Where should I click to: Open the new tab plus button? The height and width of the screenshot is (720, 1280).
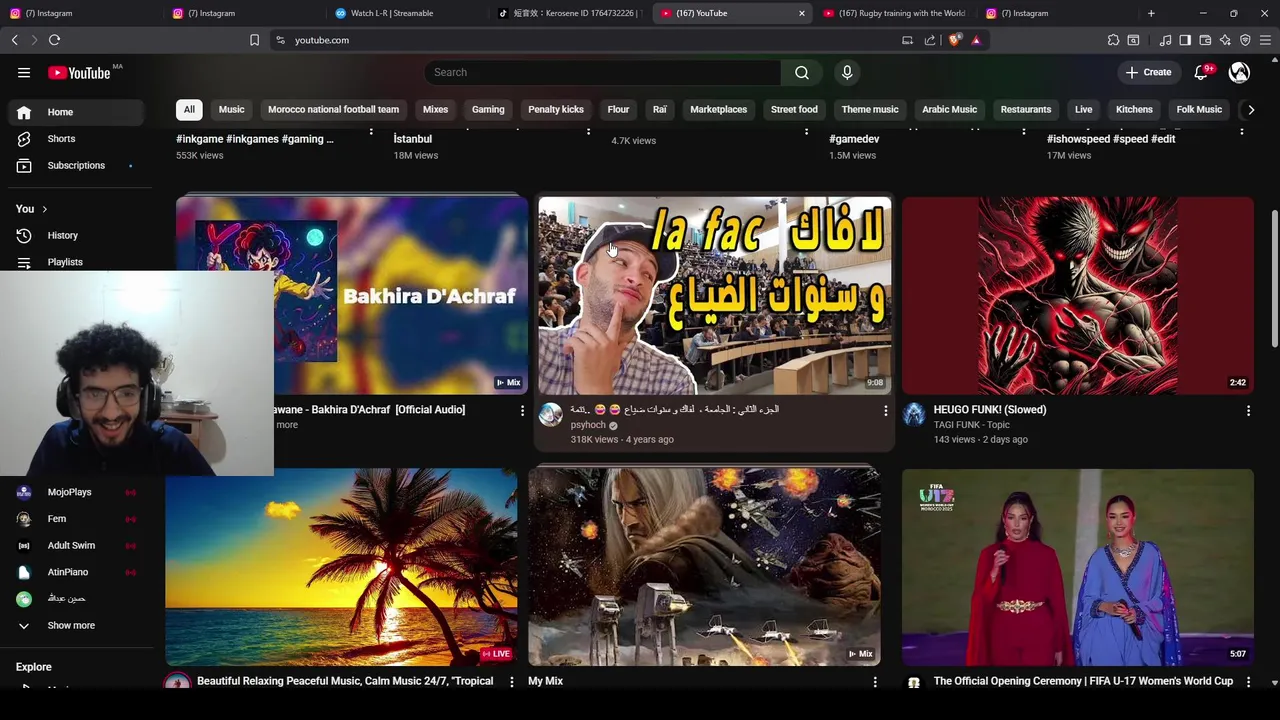(1151, 13)
